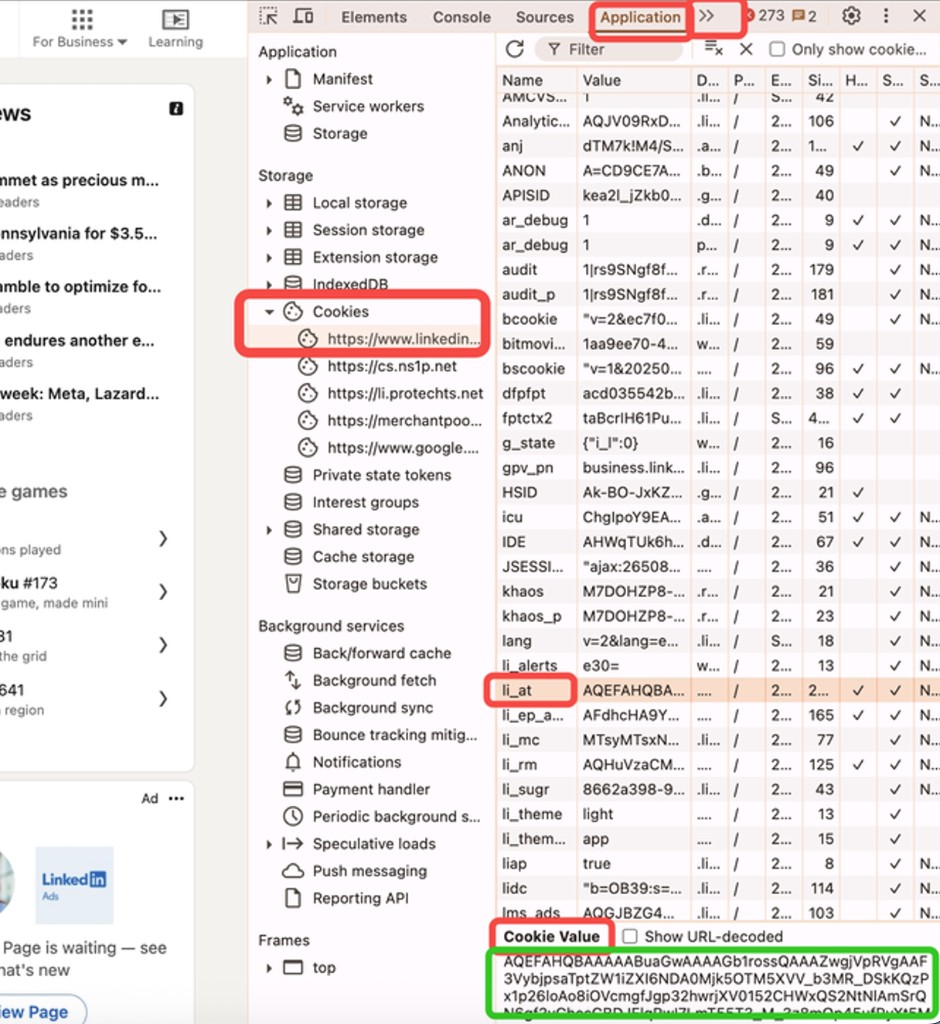This screenshot has width=940, height=1024.
Task: Expand Session storage node
Action: coord(269,231)
